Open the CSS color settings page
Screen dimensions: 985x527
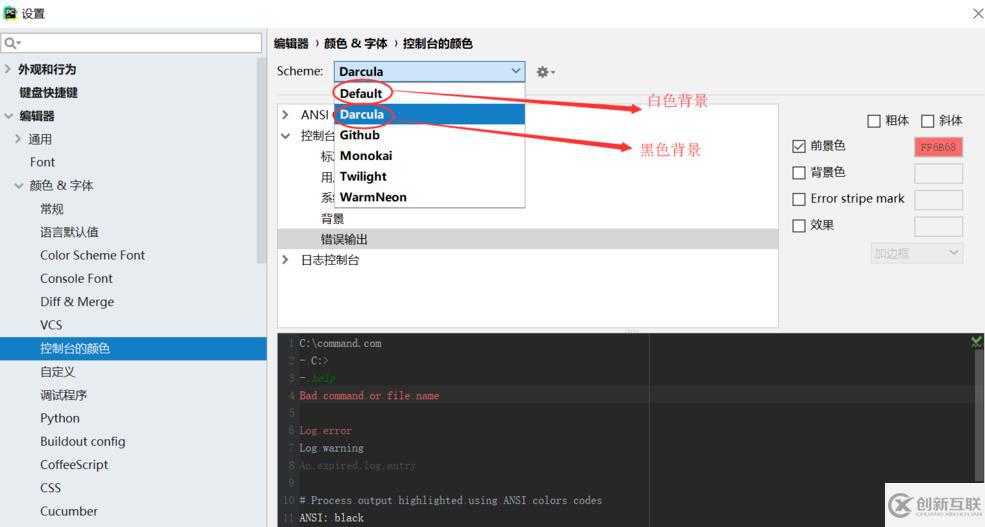tap(50, 488)
